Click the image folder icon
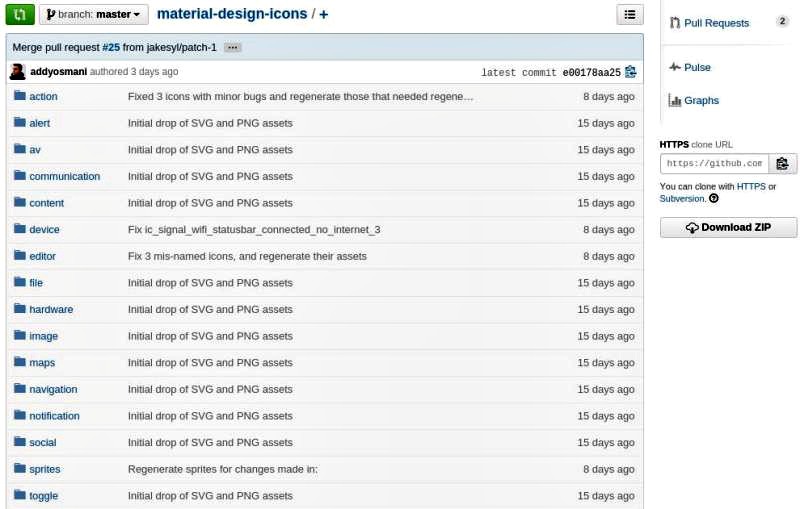Image resolution: width=800 pixels, height=509 pixels. [20, 335]
